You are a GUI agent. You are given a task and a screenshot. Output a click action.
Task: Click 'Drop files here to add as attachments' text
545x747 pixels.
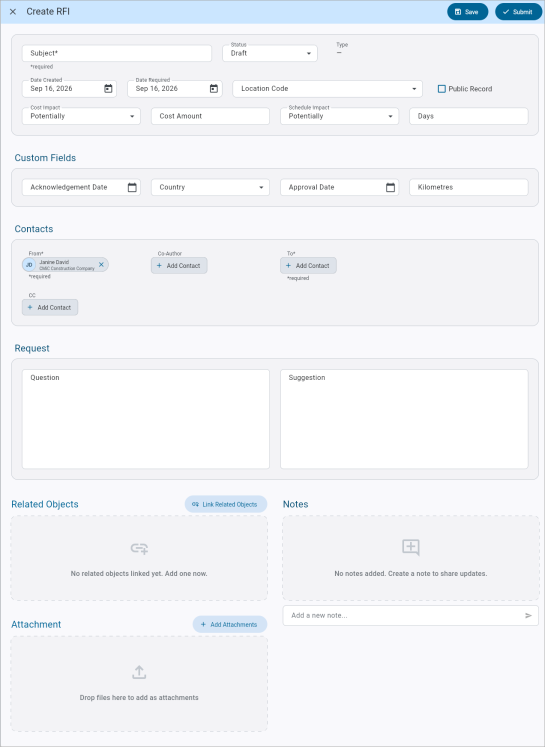139,697
